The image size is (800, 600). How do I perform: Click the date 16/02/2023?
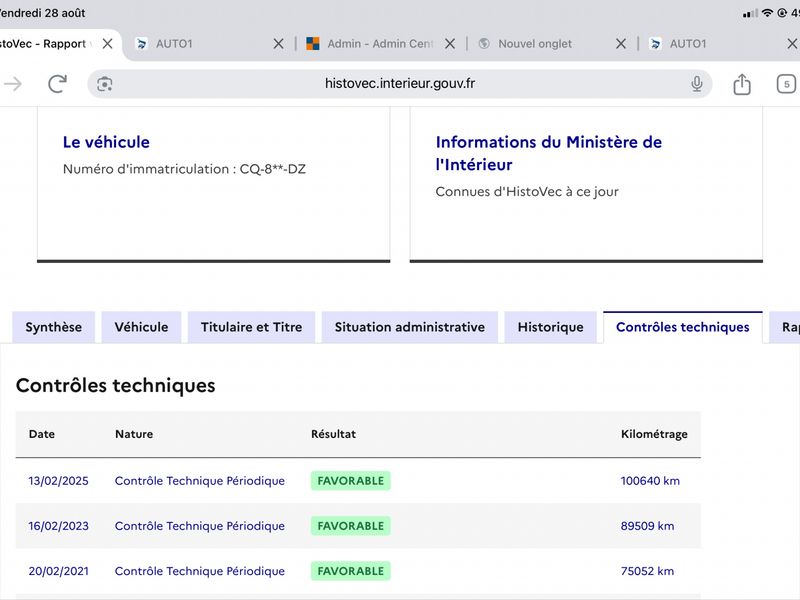tap(58, 526)
